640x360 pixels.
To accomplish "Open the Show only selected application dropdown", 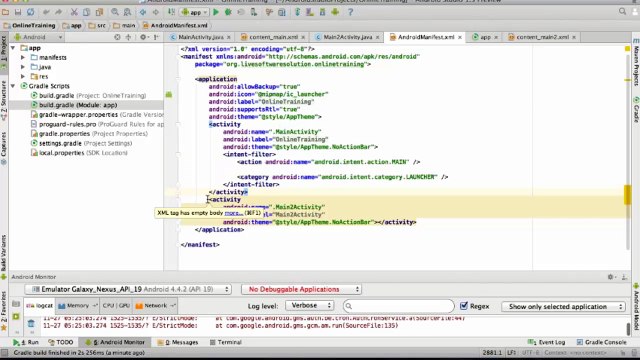I will point(564,306).
